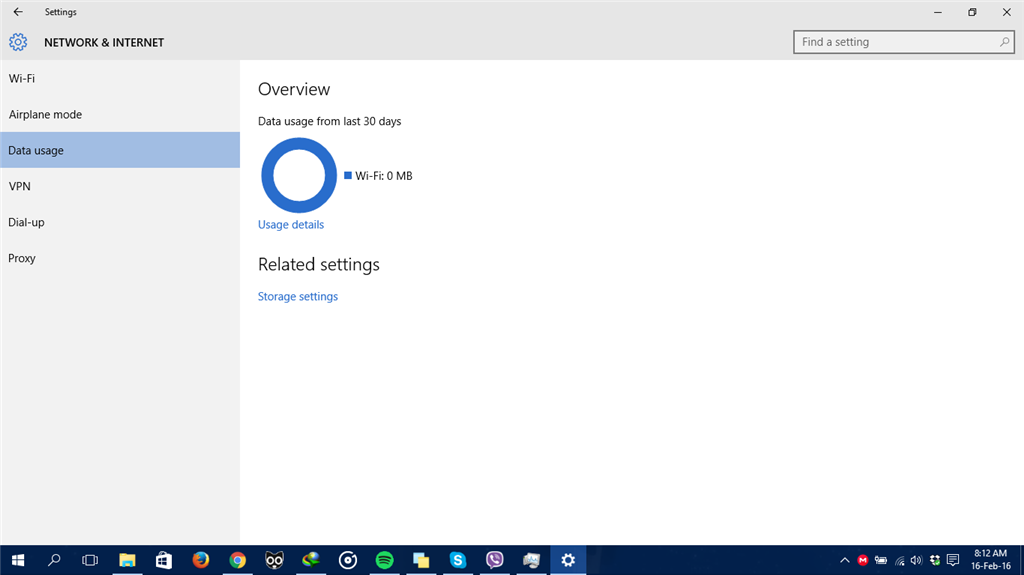Launch Firefox from the taskbar
The image size is (1024, 575).
click(x=200, y=560)
